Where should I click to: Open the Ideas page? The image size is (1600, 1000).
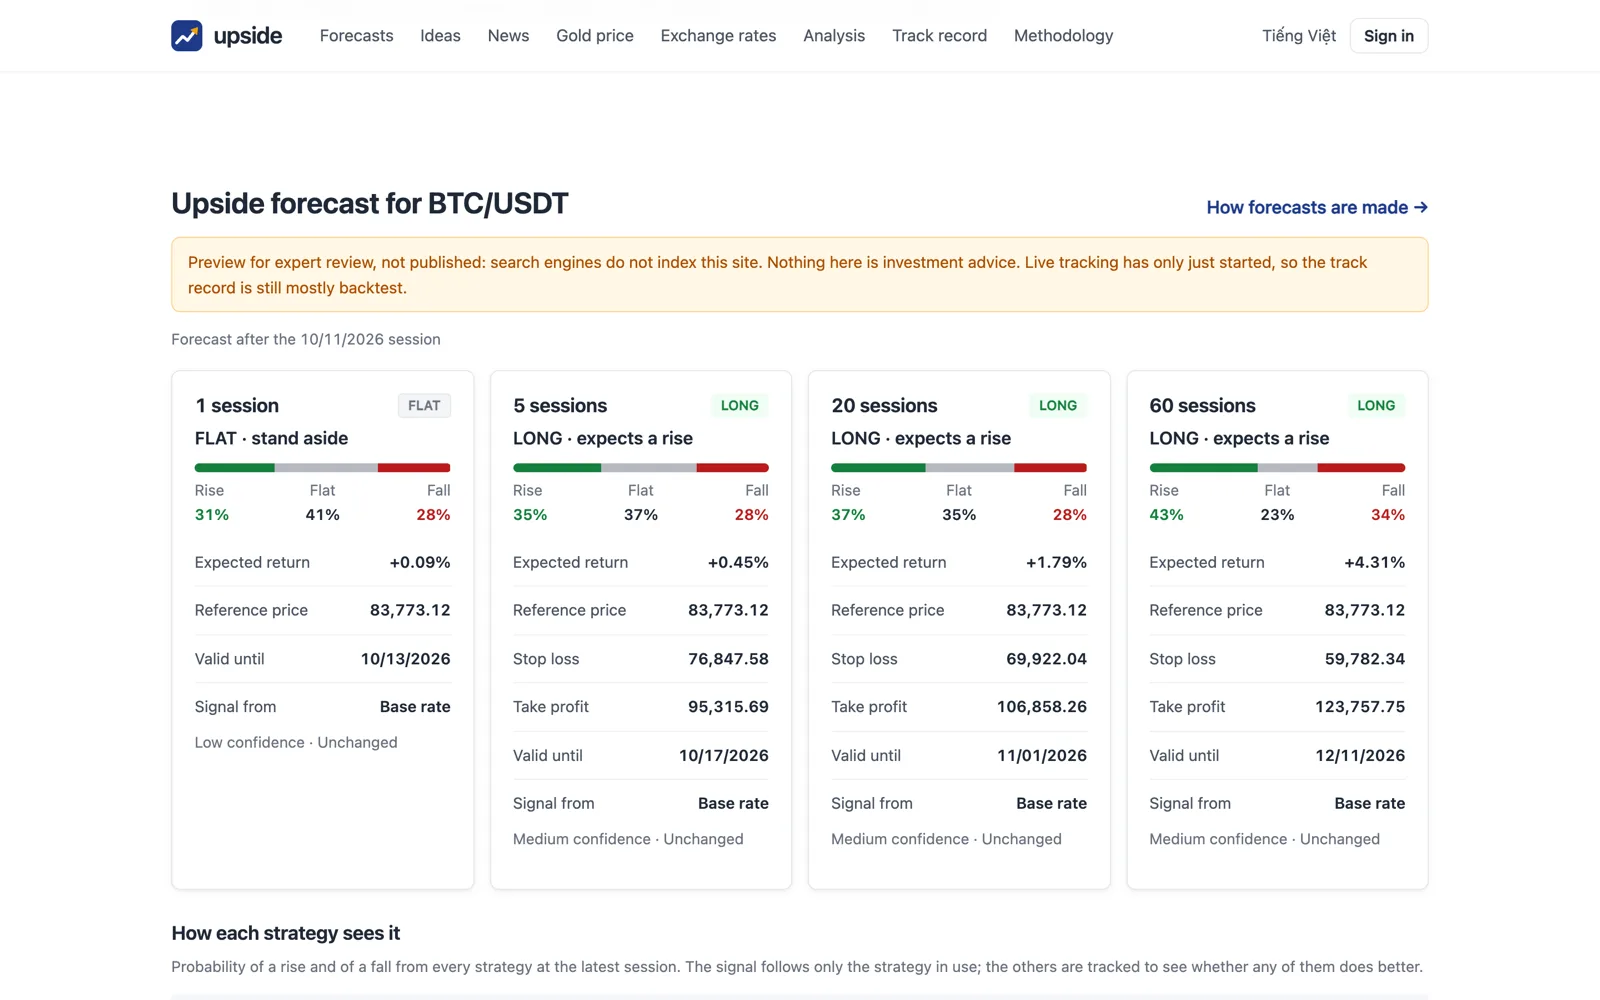pos(440,36)
